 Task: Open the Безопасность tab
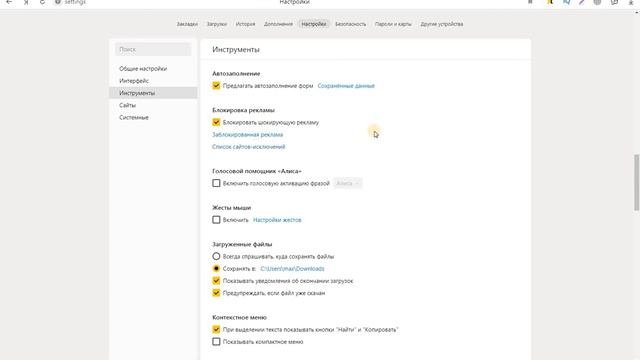tap(351, 24)
